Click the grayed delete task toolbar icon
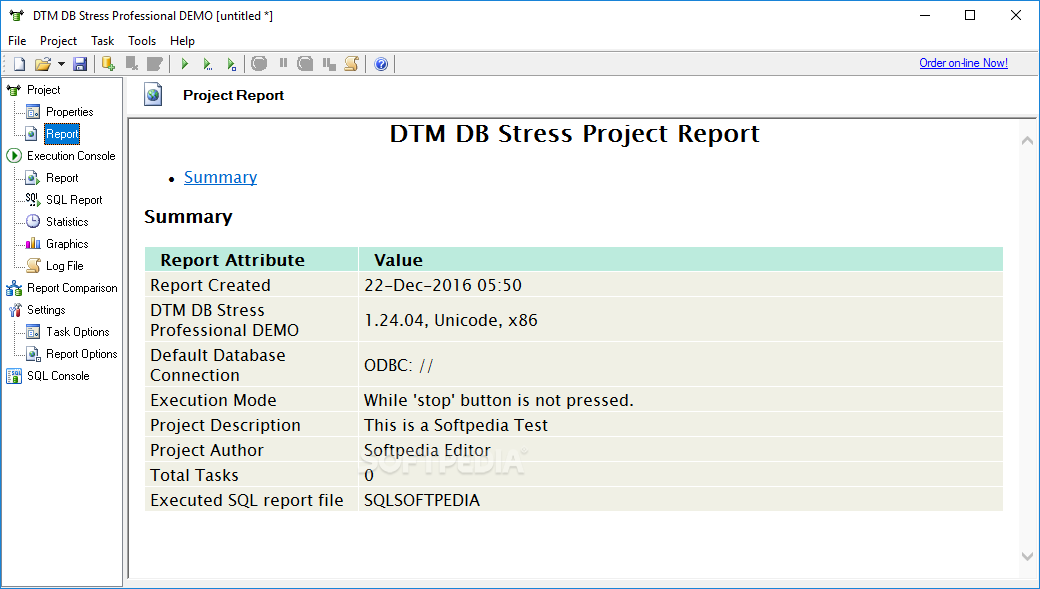The image size is (1040, 589). coord(132,64)
